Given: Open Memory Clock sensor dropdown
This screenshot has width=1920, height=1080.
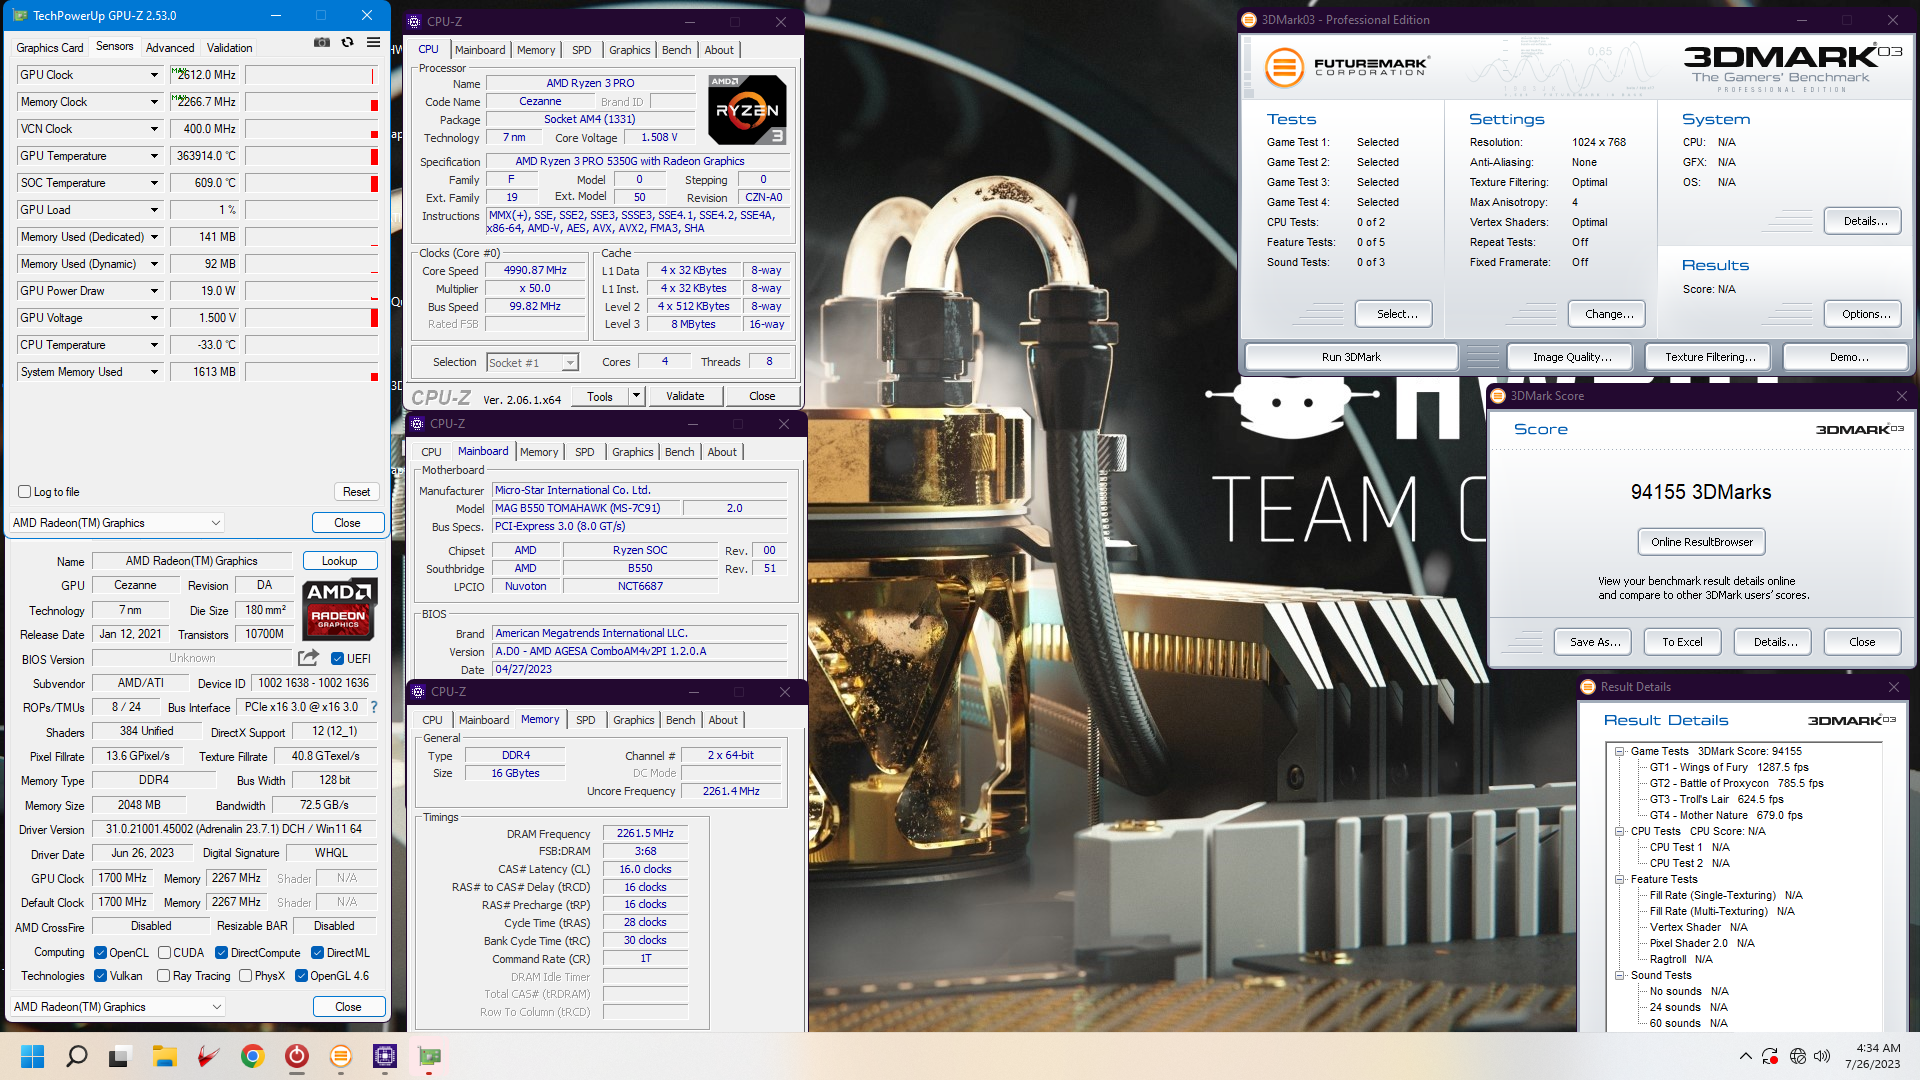Looking at the screenshot, I should 154,102.
